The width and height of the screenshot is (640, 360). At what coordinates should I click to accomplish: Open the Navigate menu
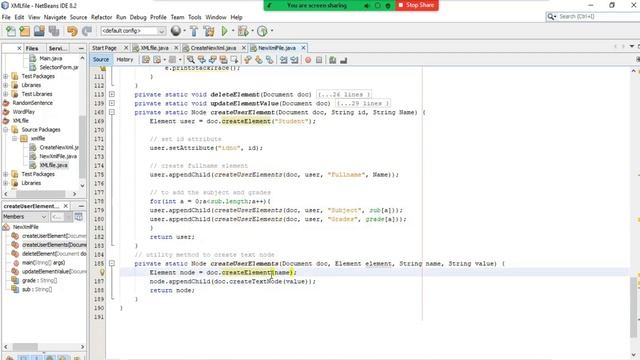pyautogui.click(x=55, y=17)
